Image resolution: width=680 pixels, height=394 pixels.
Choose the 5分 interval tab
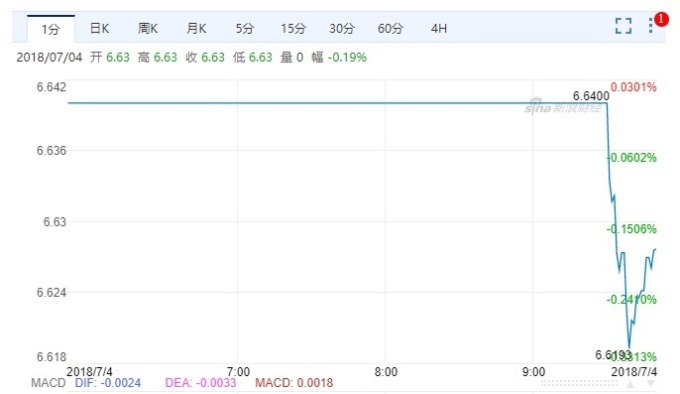(x=245, y=29)
